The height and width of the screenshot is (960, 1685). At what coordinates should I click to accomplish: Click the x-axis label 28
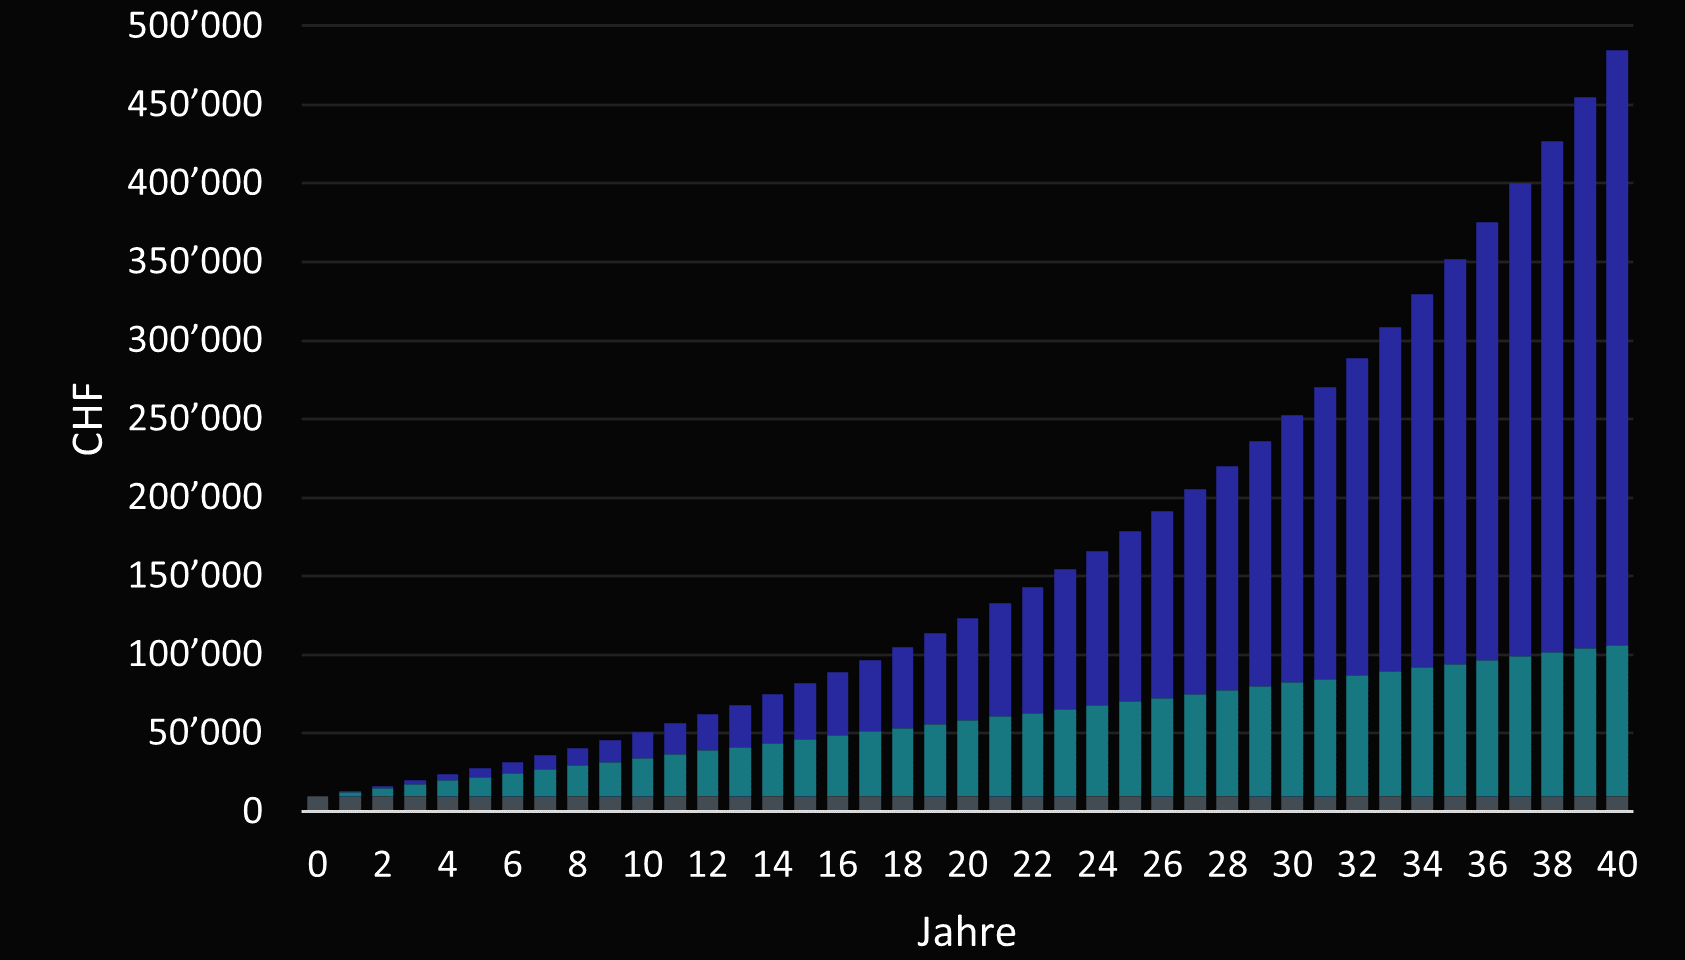pyautogui.click(x=1227, y=865)
